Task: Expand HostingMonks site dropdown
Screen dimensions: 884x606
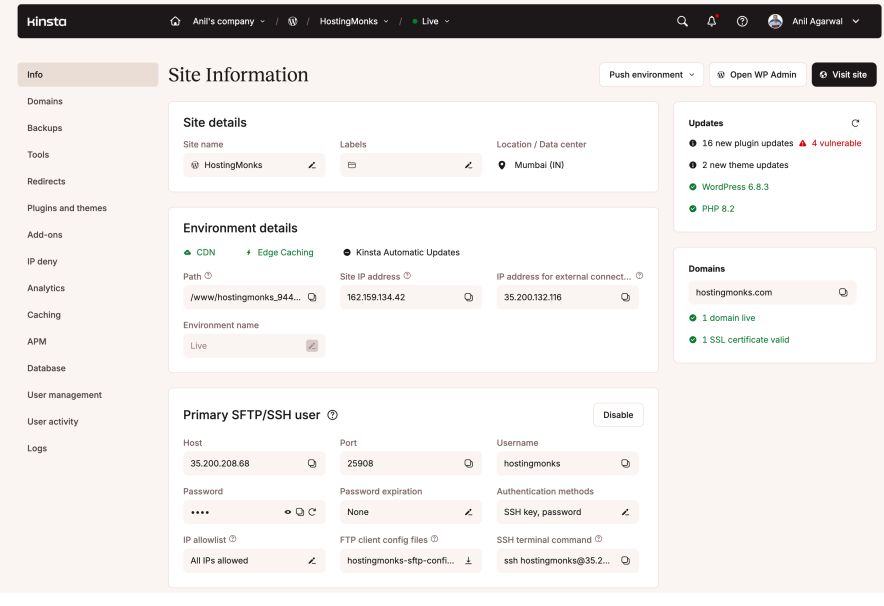Action: click(354, 21)
